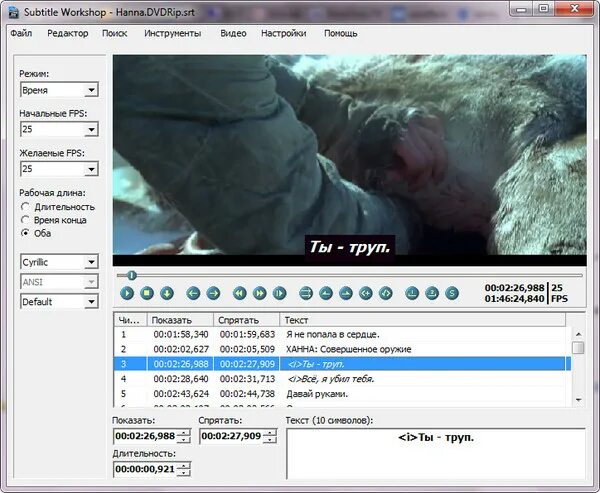
Task: Stop video playback
Action: (x=147, y=294)
